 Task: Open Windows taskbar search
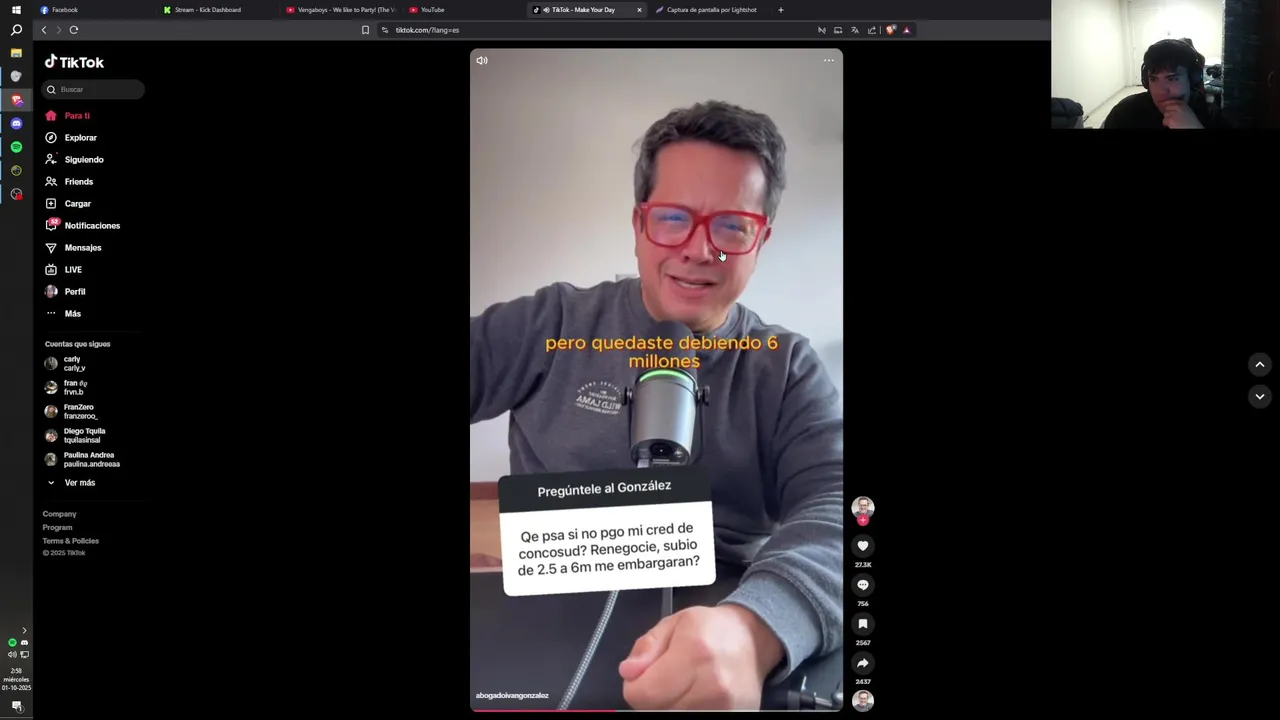coord(16,30)
